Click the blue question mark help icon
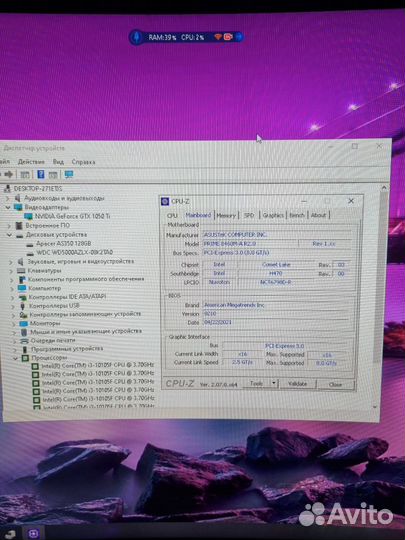405x540 pixels. (41, 174)
